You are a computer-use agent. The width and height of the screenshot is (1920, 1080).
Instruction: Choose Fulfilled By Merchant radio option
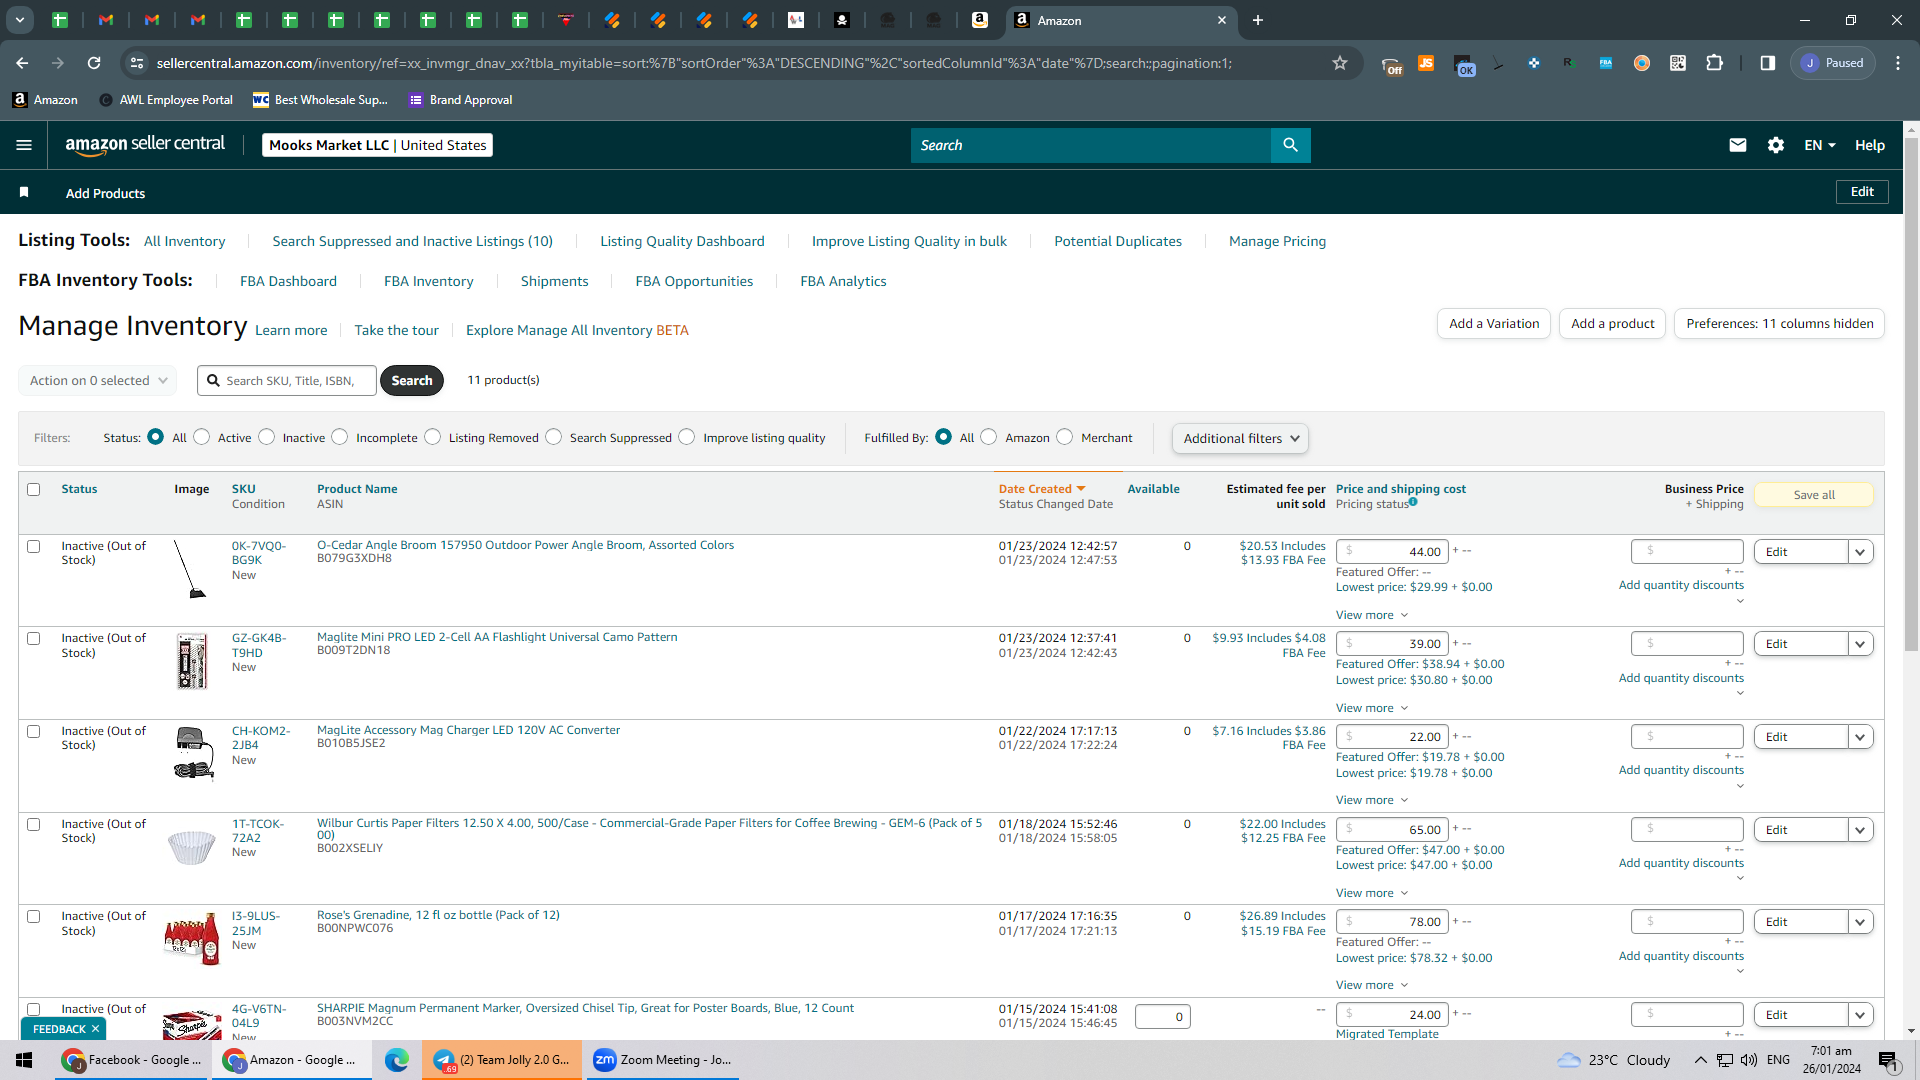1065,437
